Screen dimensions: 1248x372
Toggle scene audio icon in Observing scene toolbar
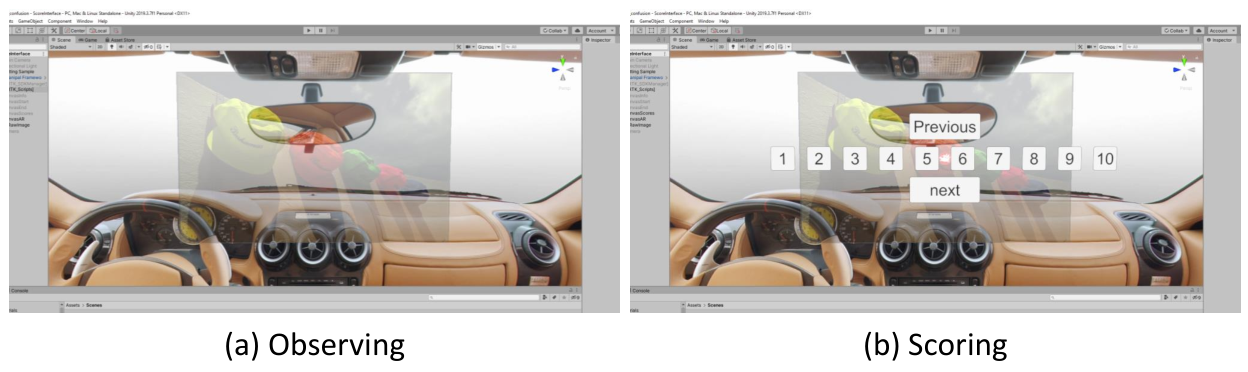click(121, 47)
